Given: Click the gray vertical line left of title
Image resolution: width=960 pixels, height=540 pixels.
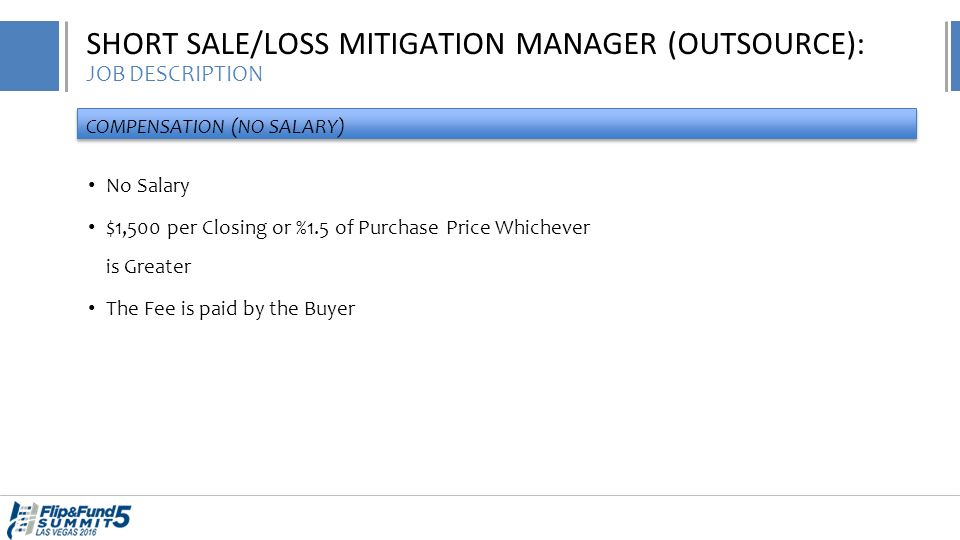Looking at the screenshot, I should [66, 56].
